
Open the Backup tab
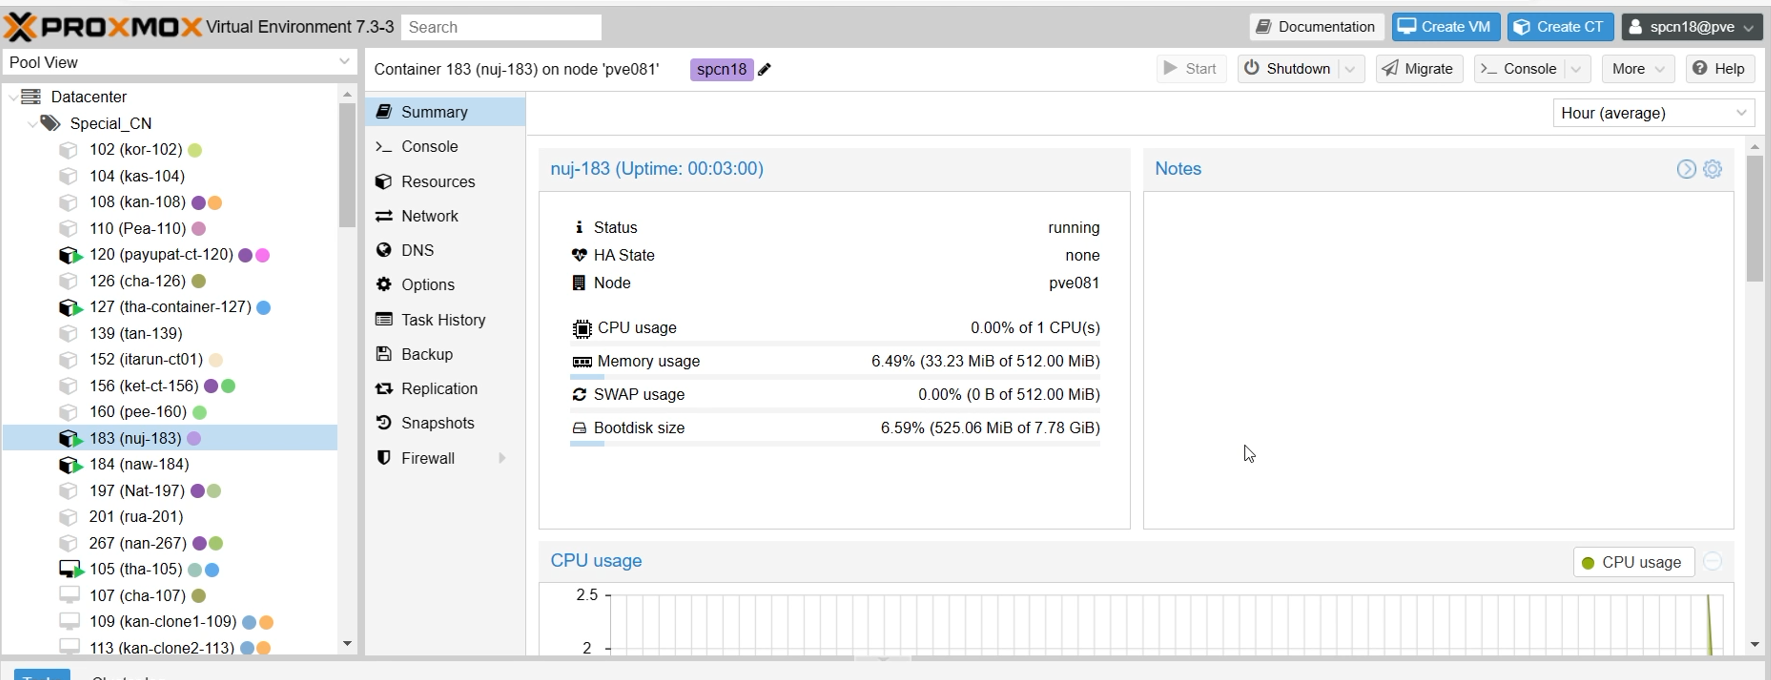(x=445, y=354)
